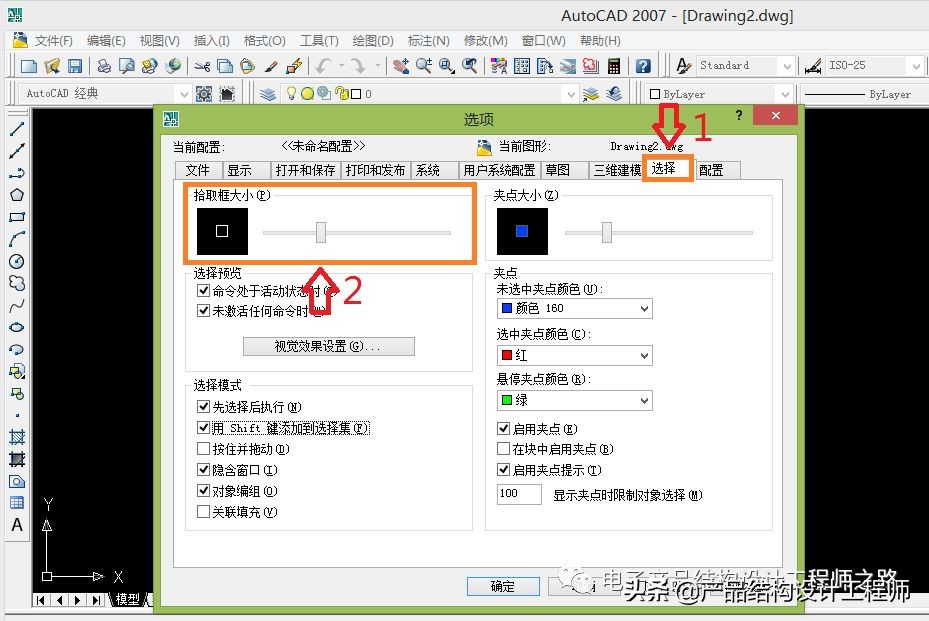Switch to the 用户系统配置 tab
This screenshot has width=929, height=621.
point(499,171)
